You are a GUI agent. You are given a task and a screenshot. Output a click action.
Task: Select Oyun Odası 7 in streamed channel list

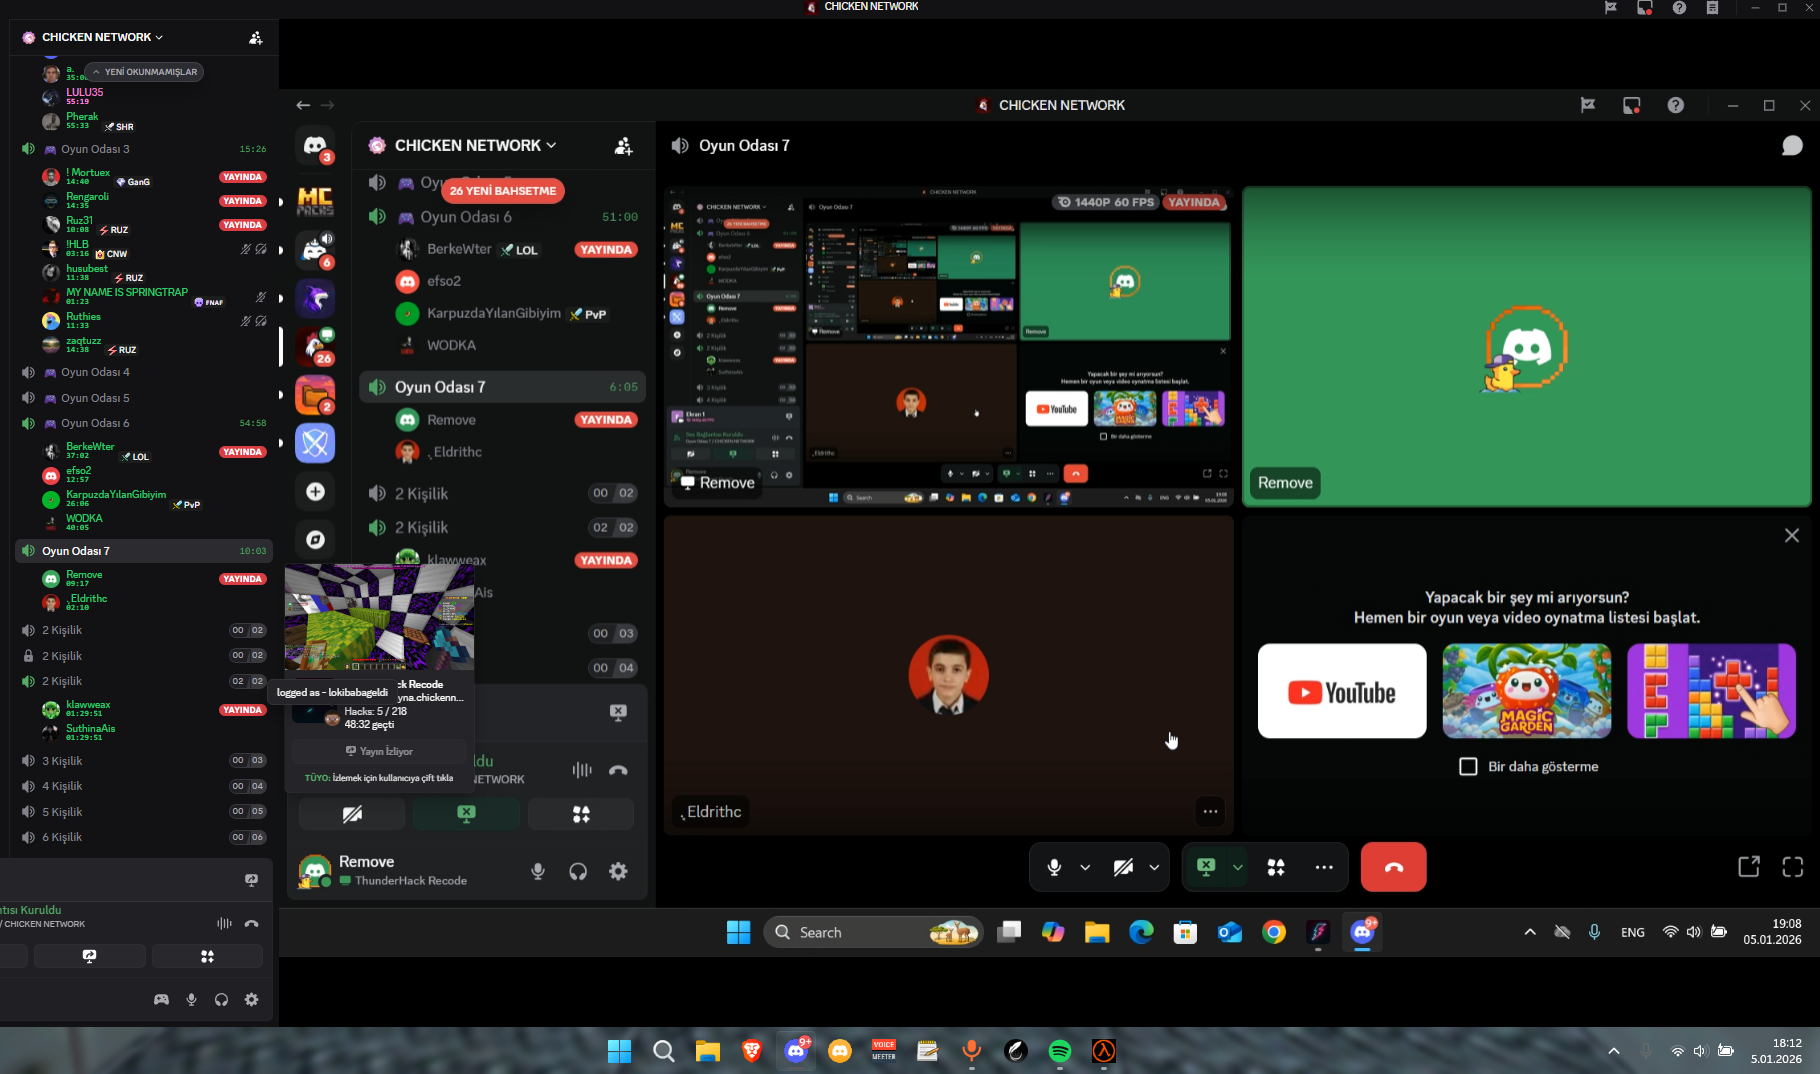(x=502, y=387)
